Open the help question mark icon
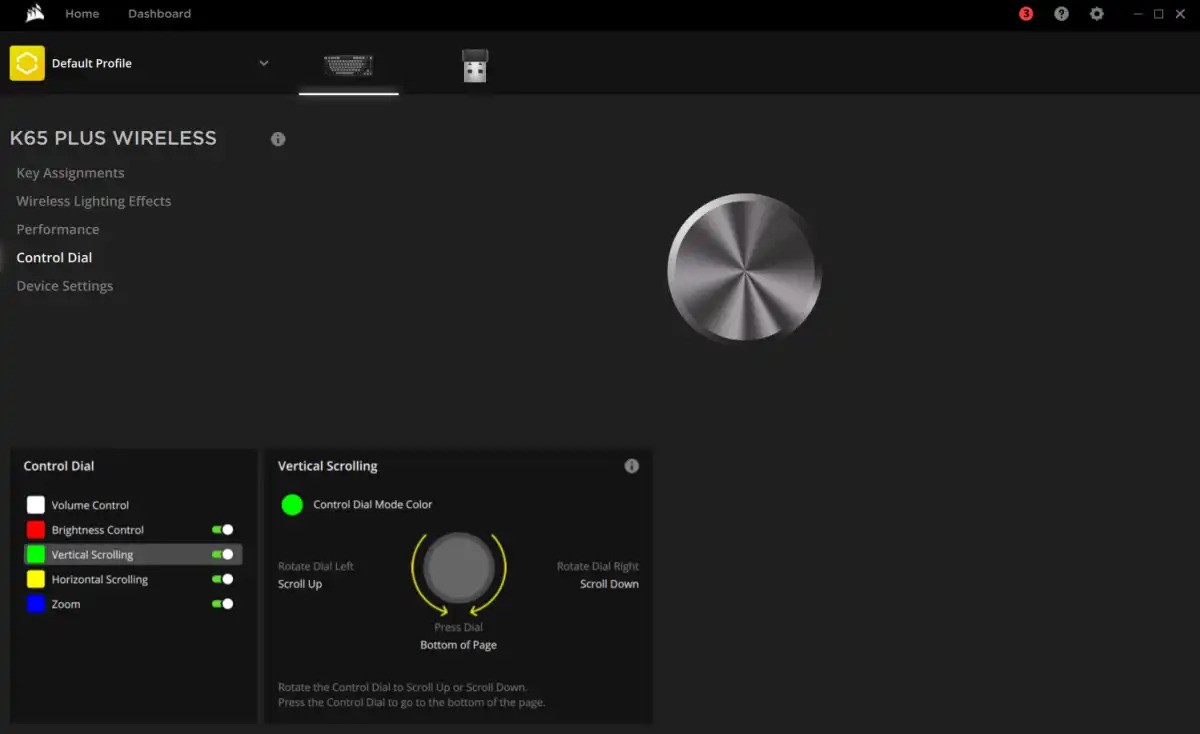Viewport: 1200px width, 734px height. 1061,14
